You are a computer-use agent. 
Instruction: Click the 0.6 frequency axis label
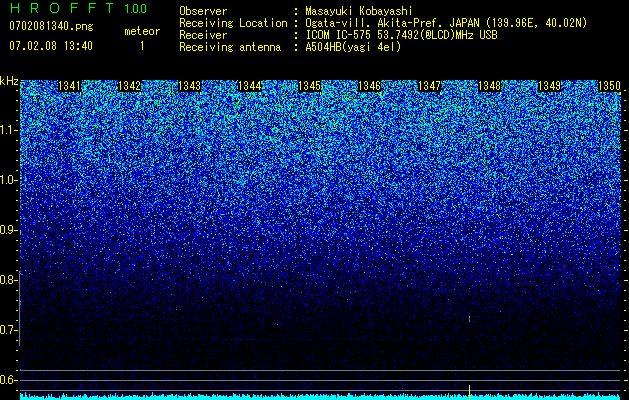(x=8, y=380)
